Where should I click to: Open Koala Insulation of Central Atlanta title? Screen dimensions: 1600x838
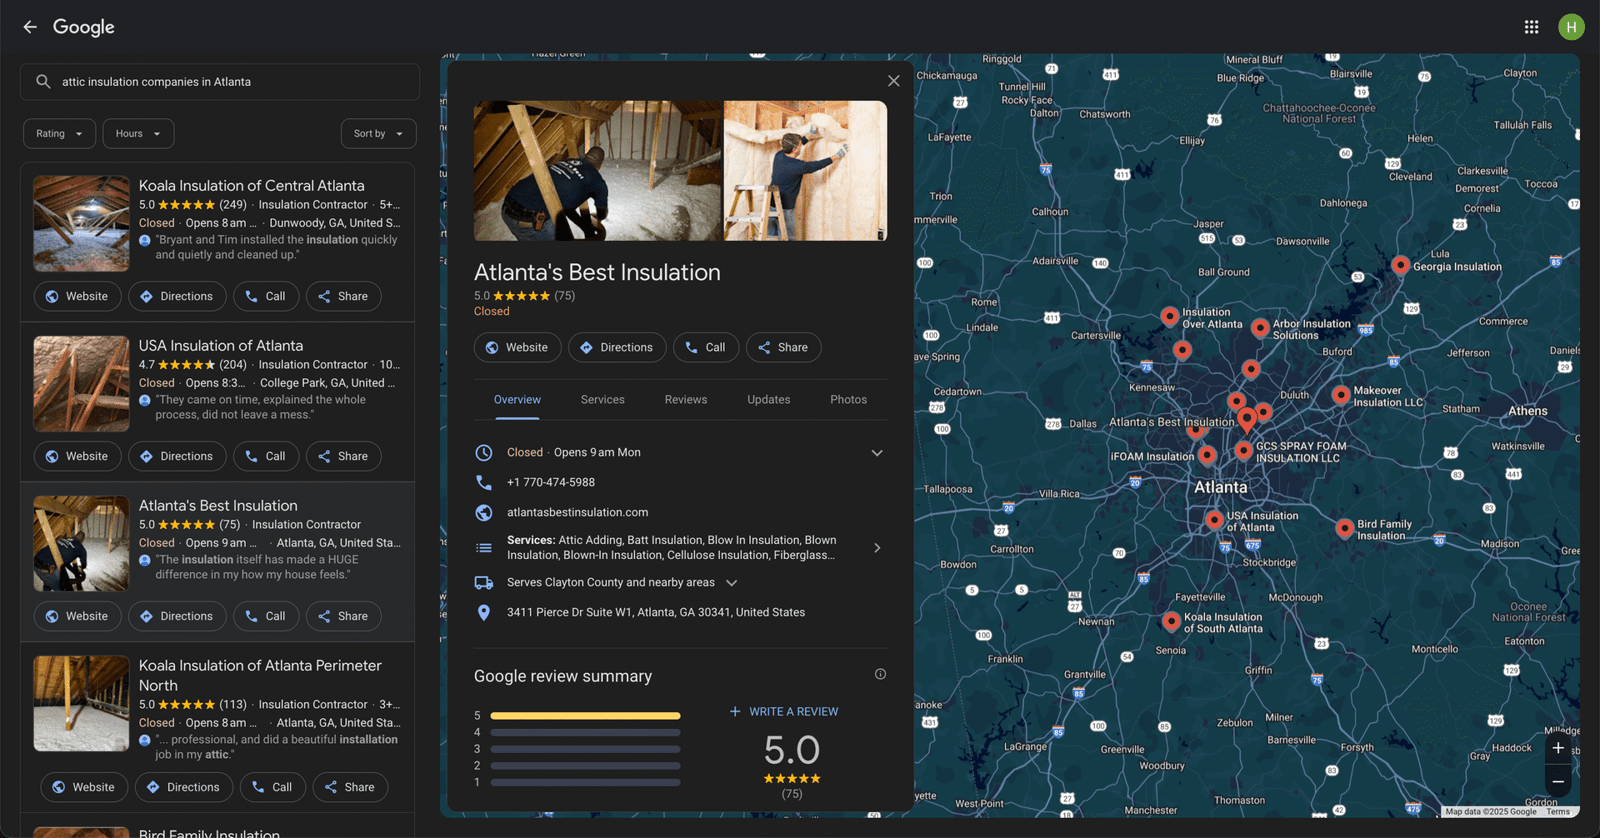click(x=251, y=186)
